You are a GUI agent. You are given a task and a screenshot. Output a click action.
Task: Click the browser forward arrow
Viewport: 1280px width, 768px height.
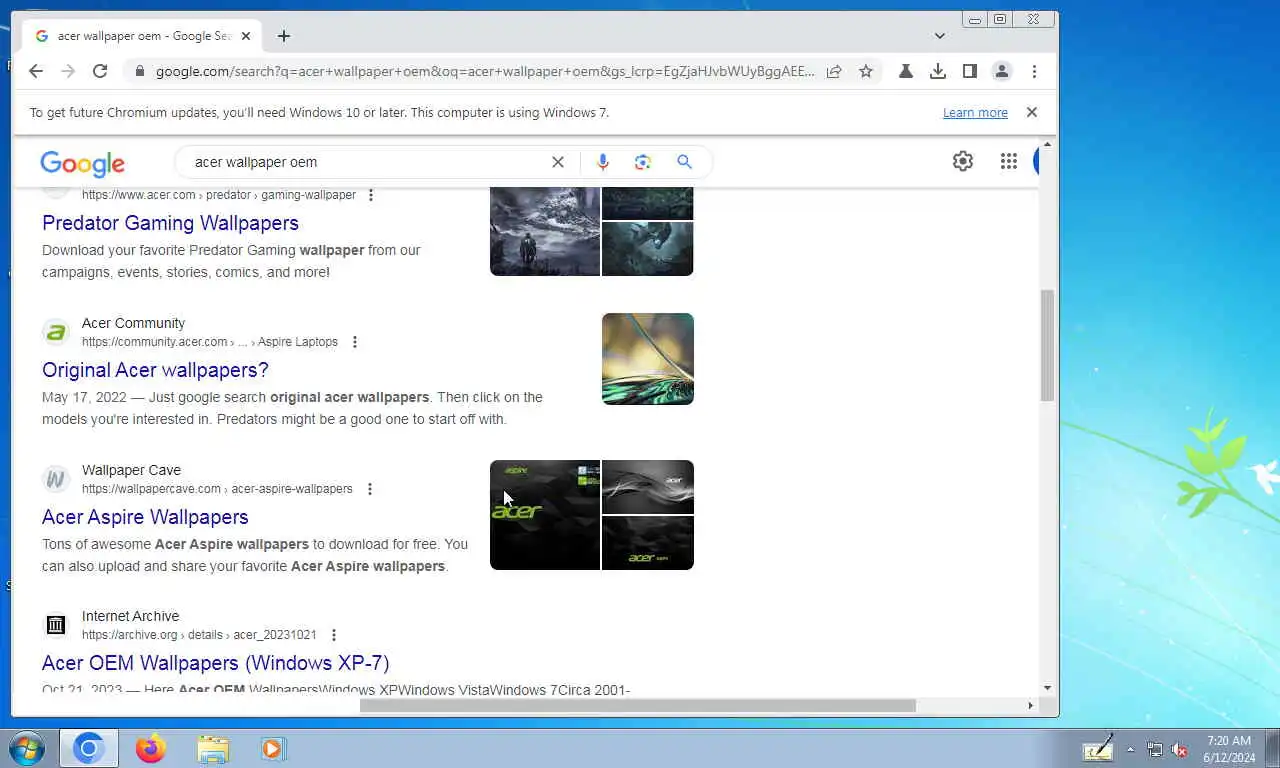pos(68,71)
